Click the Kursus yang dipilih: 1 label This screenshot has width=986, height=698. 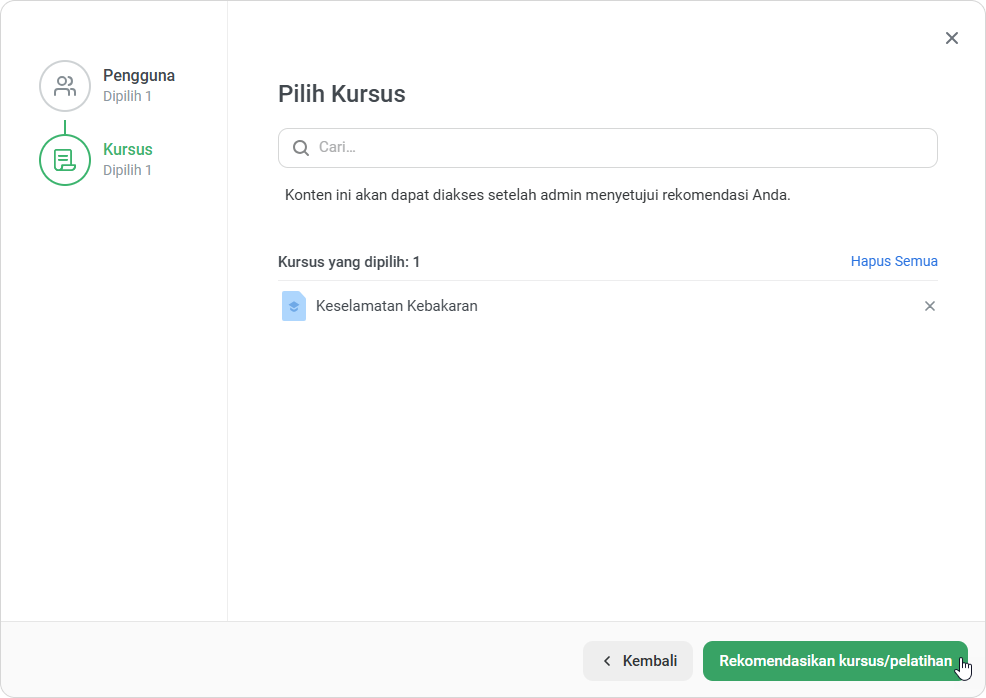point(349,262)
